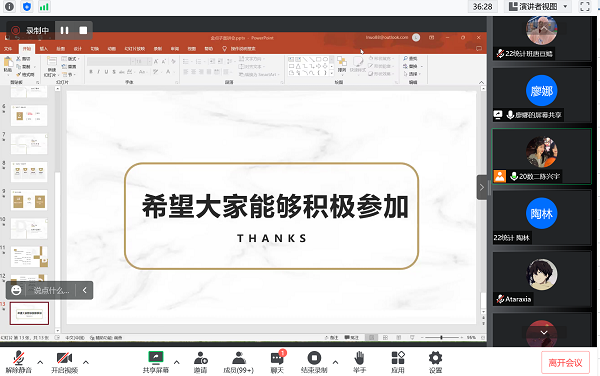The width and height of the screenshot is (600, 376).
Task: Pause the recording
Action: click(64, 30)
